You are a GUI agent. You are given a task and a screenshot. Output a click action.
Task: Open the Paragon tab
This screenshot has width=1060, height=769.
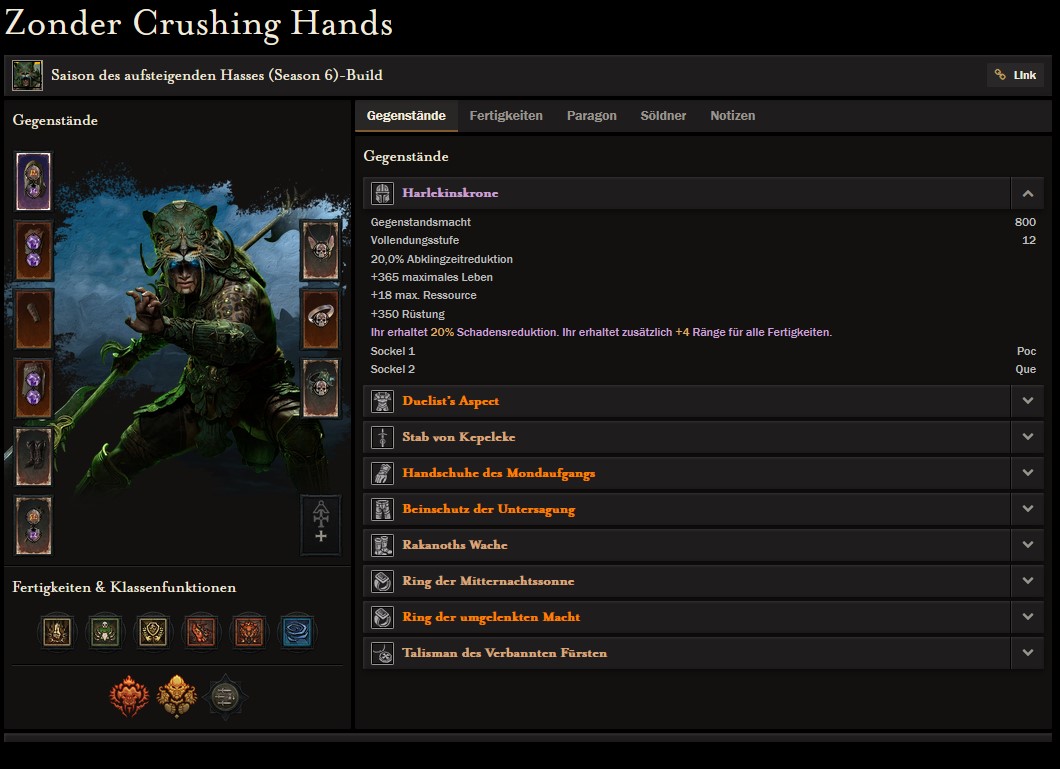tap(592, 116)
